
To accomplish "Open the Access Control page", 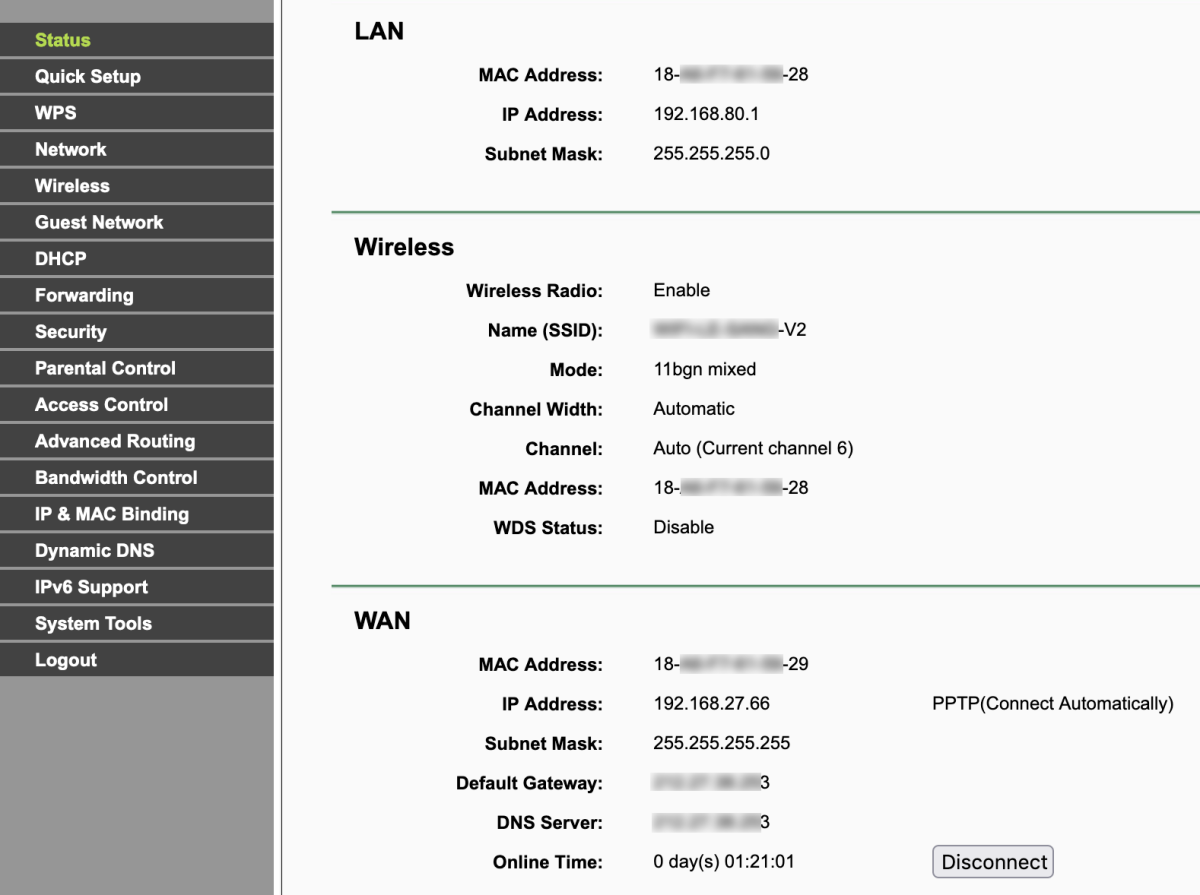I will click(x=101, y=405).
